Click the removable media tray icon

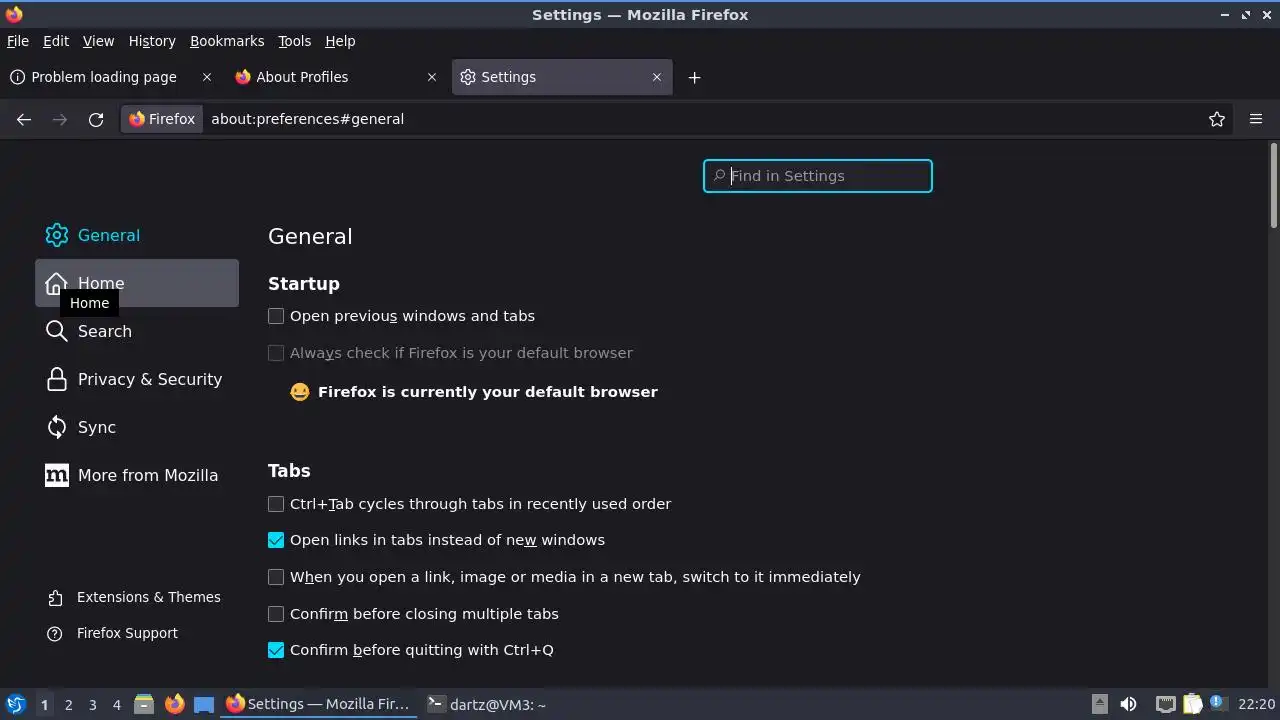pos(1099,704)
